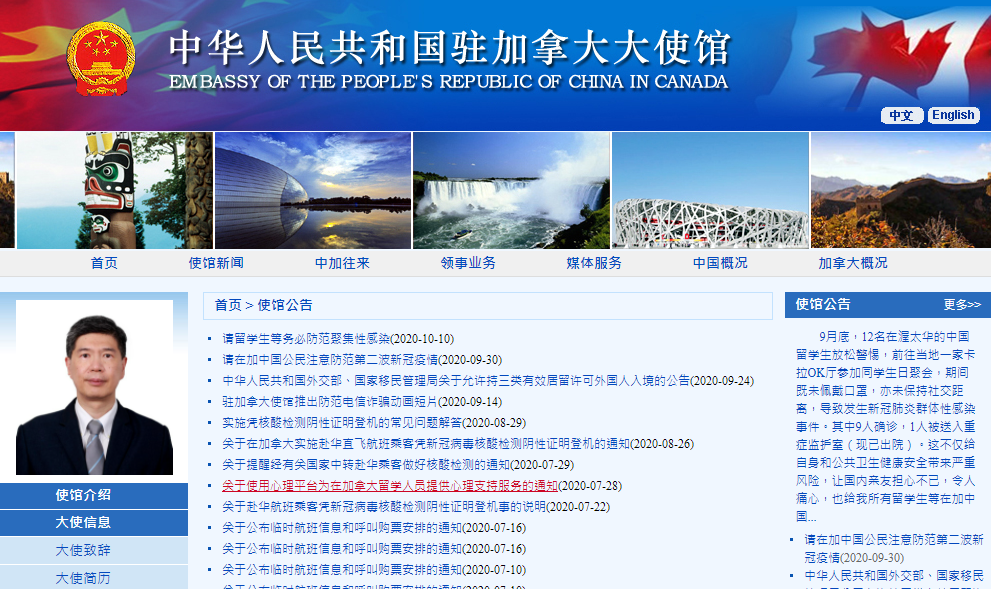992x589 pixels.
Task: Open the red highlighted 心理平台 notice link
Action: [x=390, y=486]
